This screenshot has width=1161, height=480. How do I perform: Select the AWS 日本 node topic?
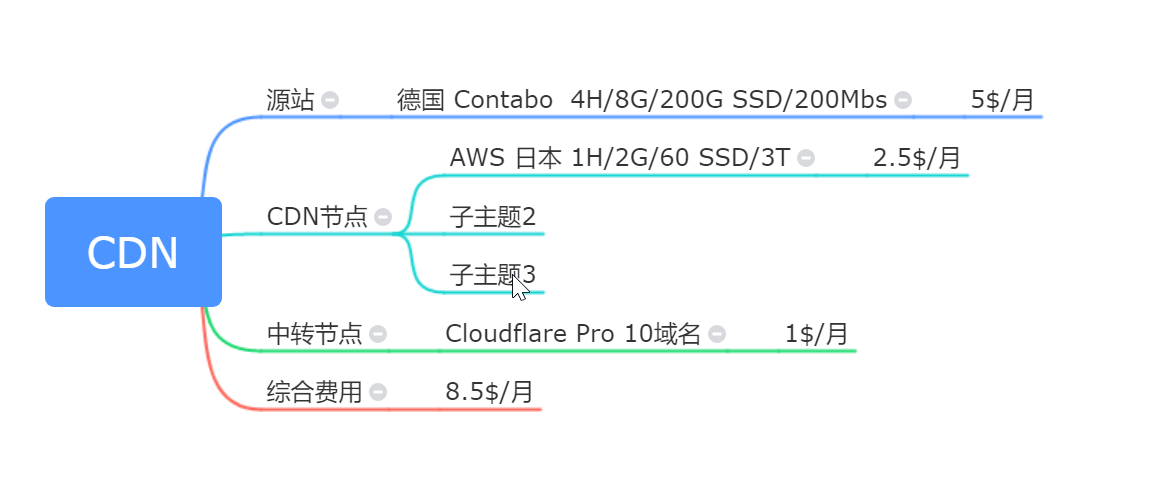click(x=619, y=158)
